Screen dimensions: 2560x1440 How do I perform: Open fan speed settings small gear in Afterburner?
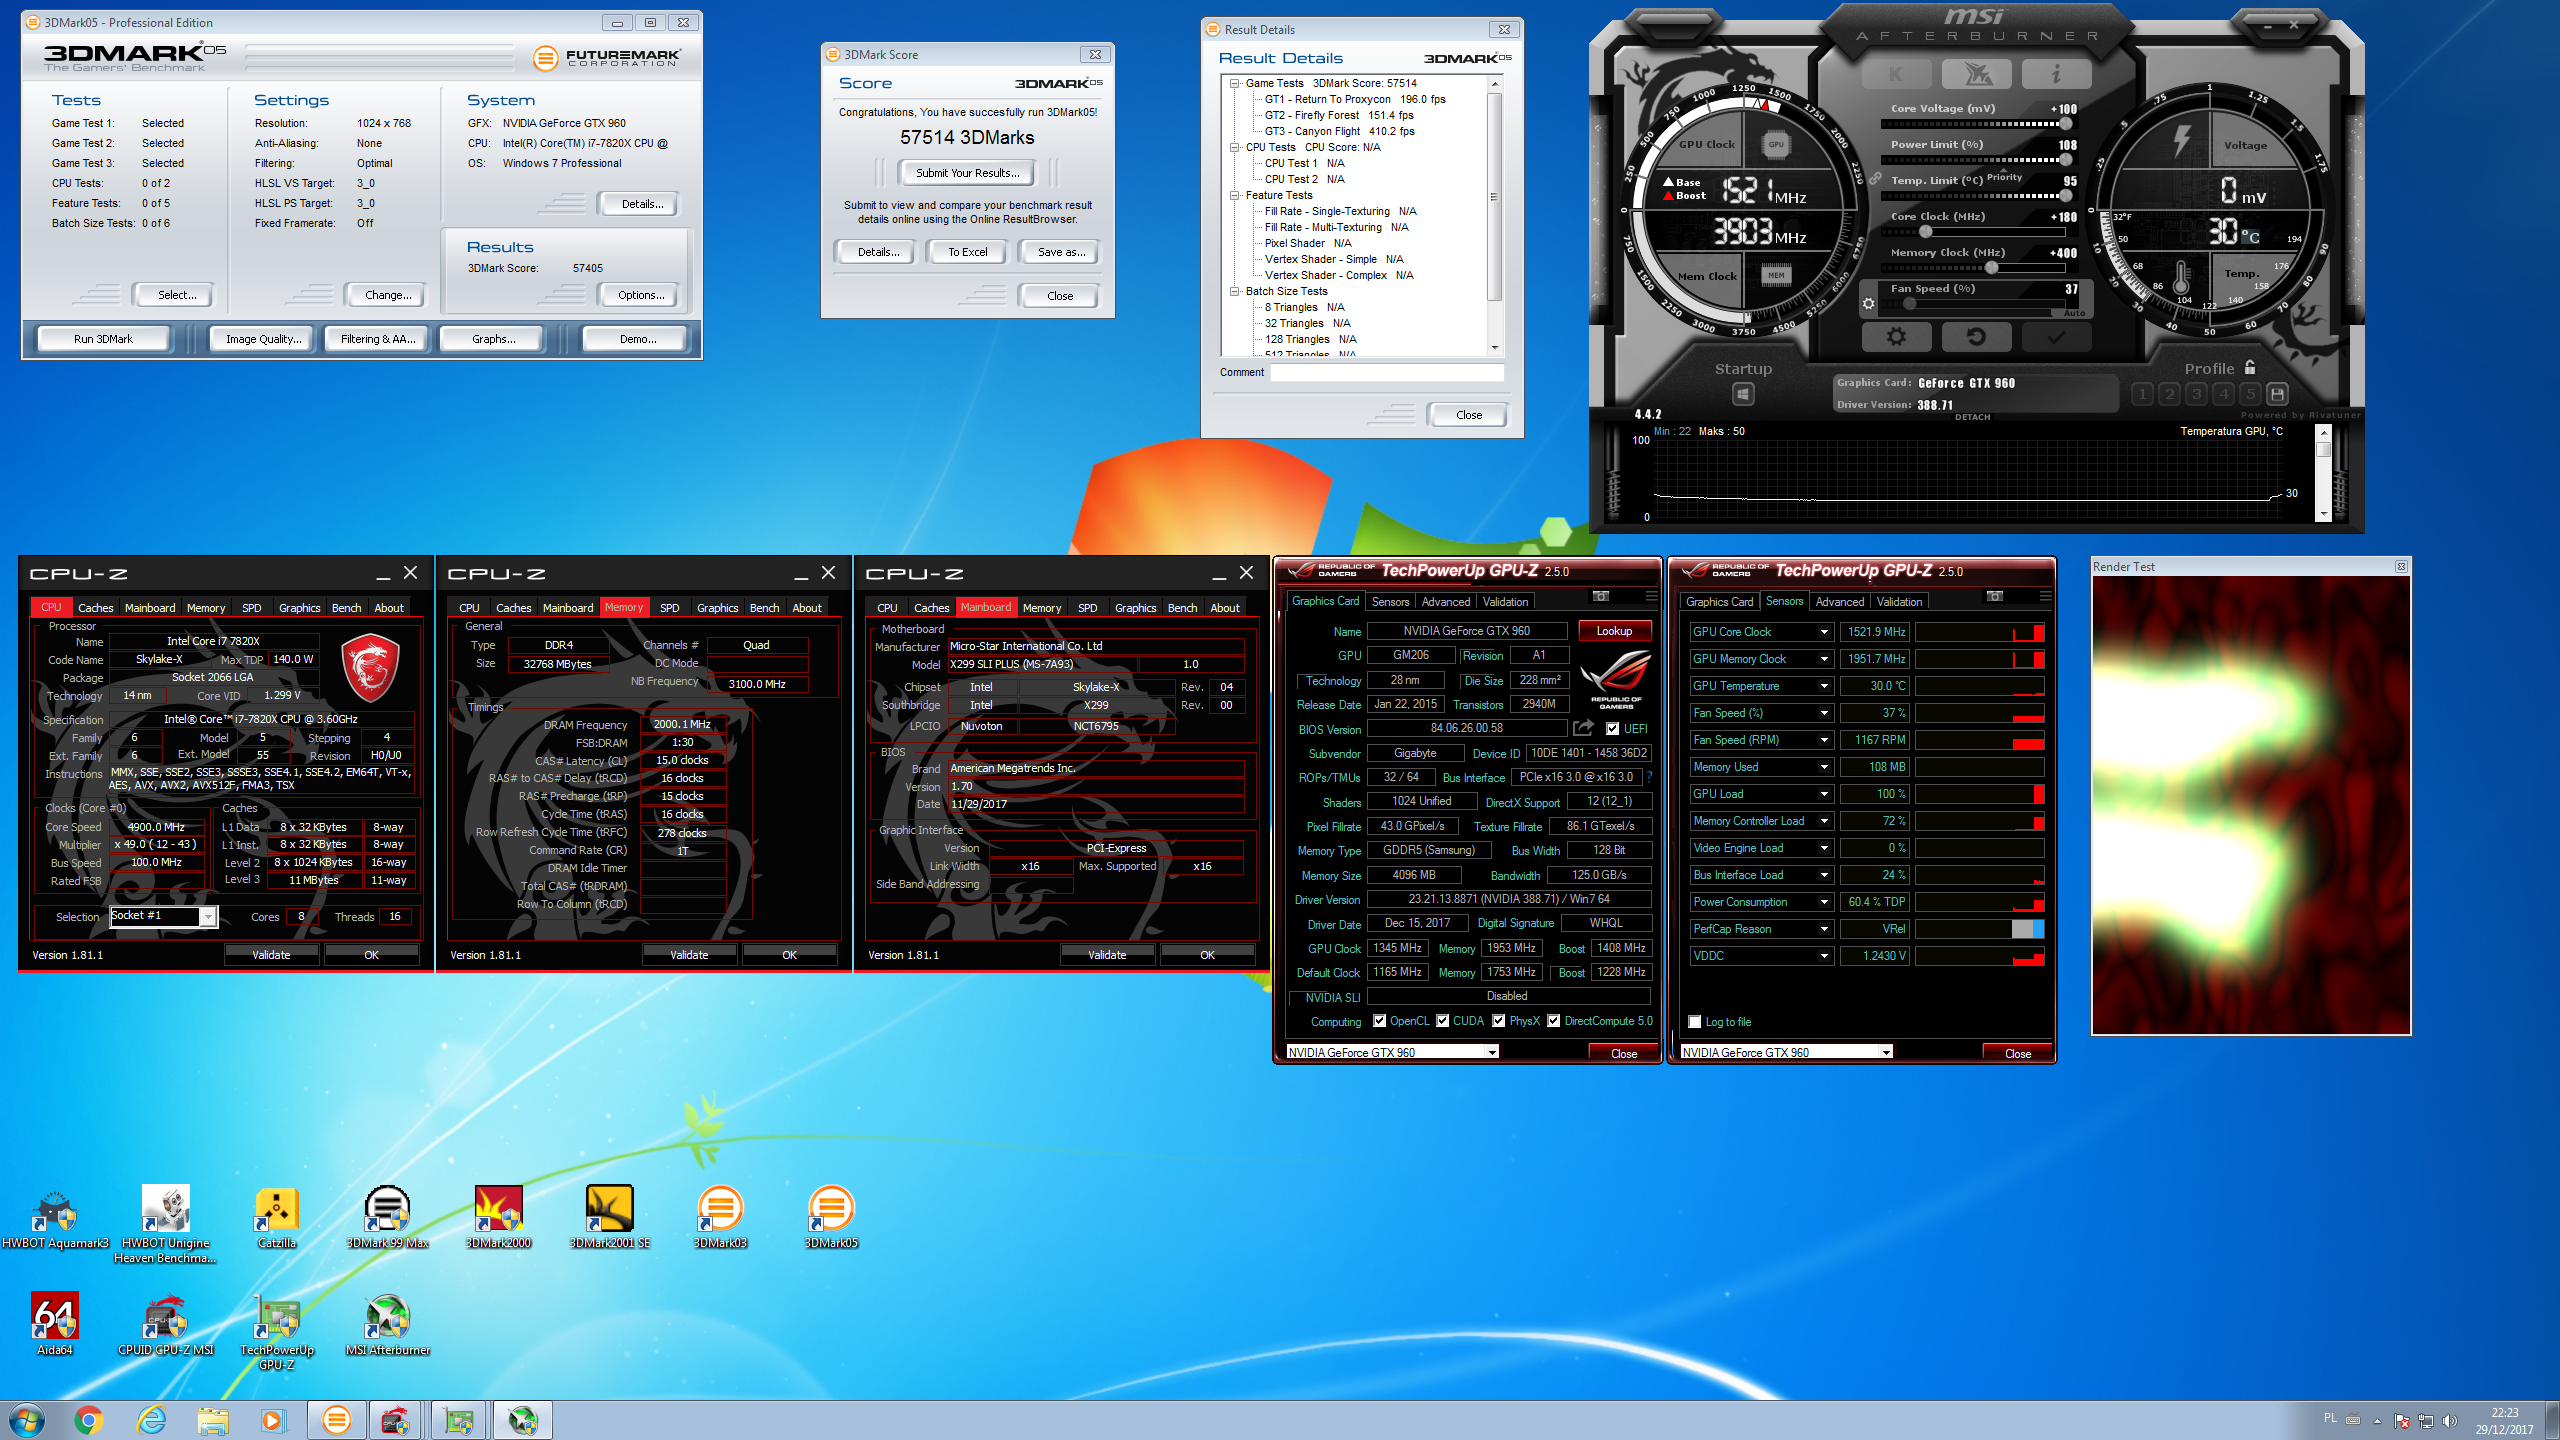tap(1868, 303)
